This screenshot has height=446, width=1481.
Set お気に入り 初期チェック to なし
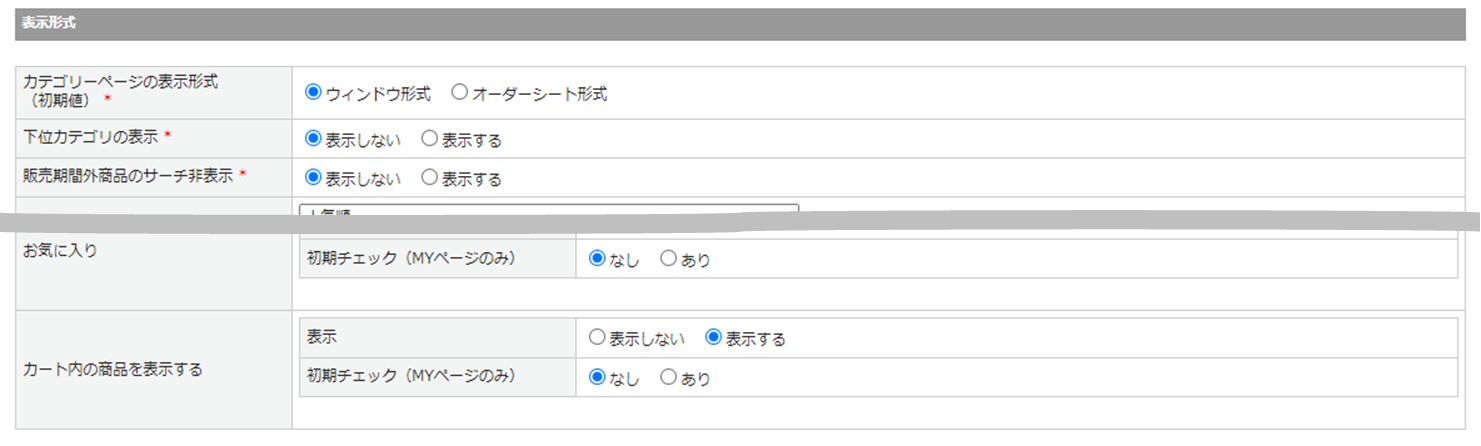point(598,259)
